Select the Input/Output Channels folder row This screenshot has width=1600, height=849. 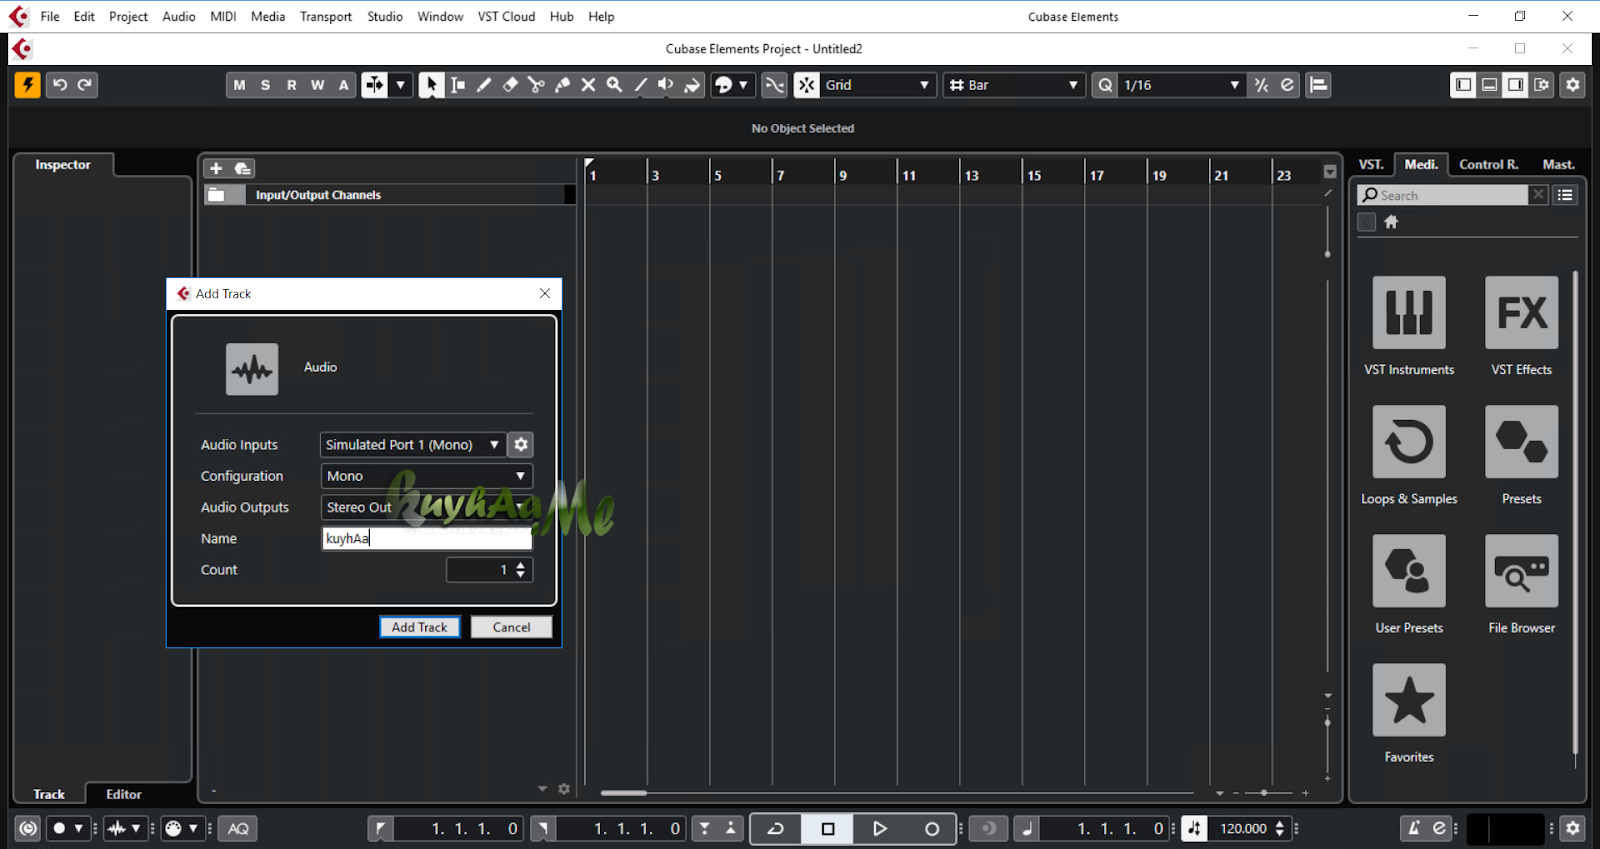click(x=390, y=195)
